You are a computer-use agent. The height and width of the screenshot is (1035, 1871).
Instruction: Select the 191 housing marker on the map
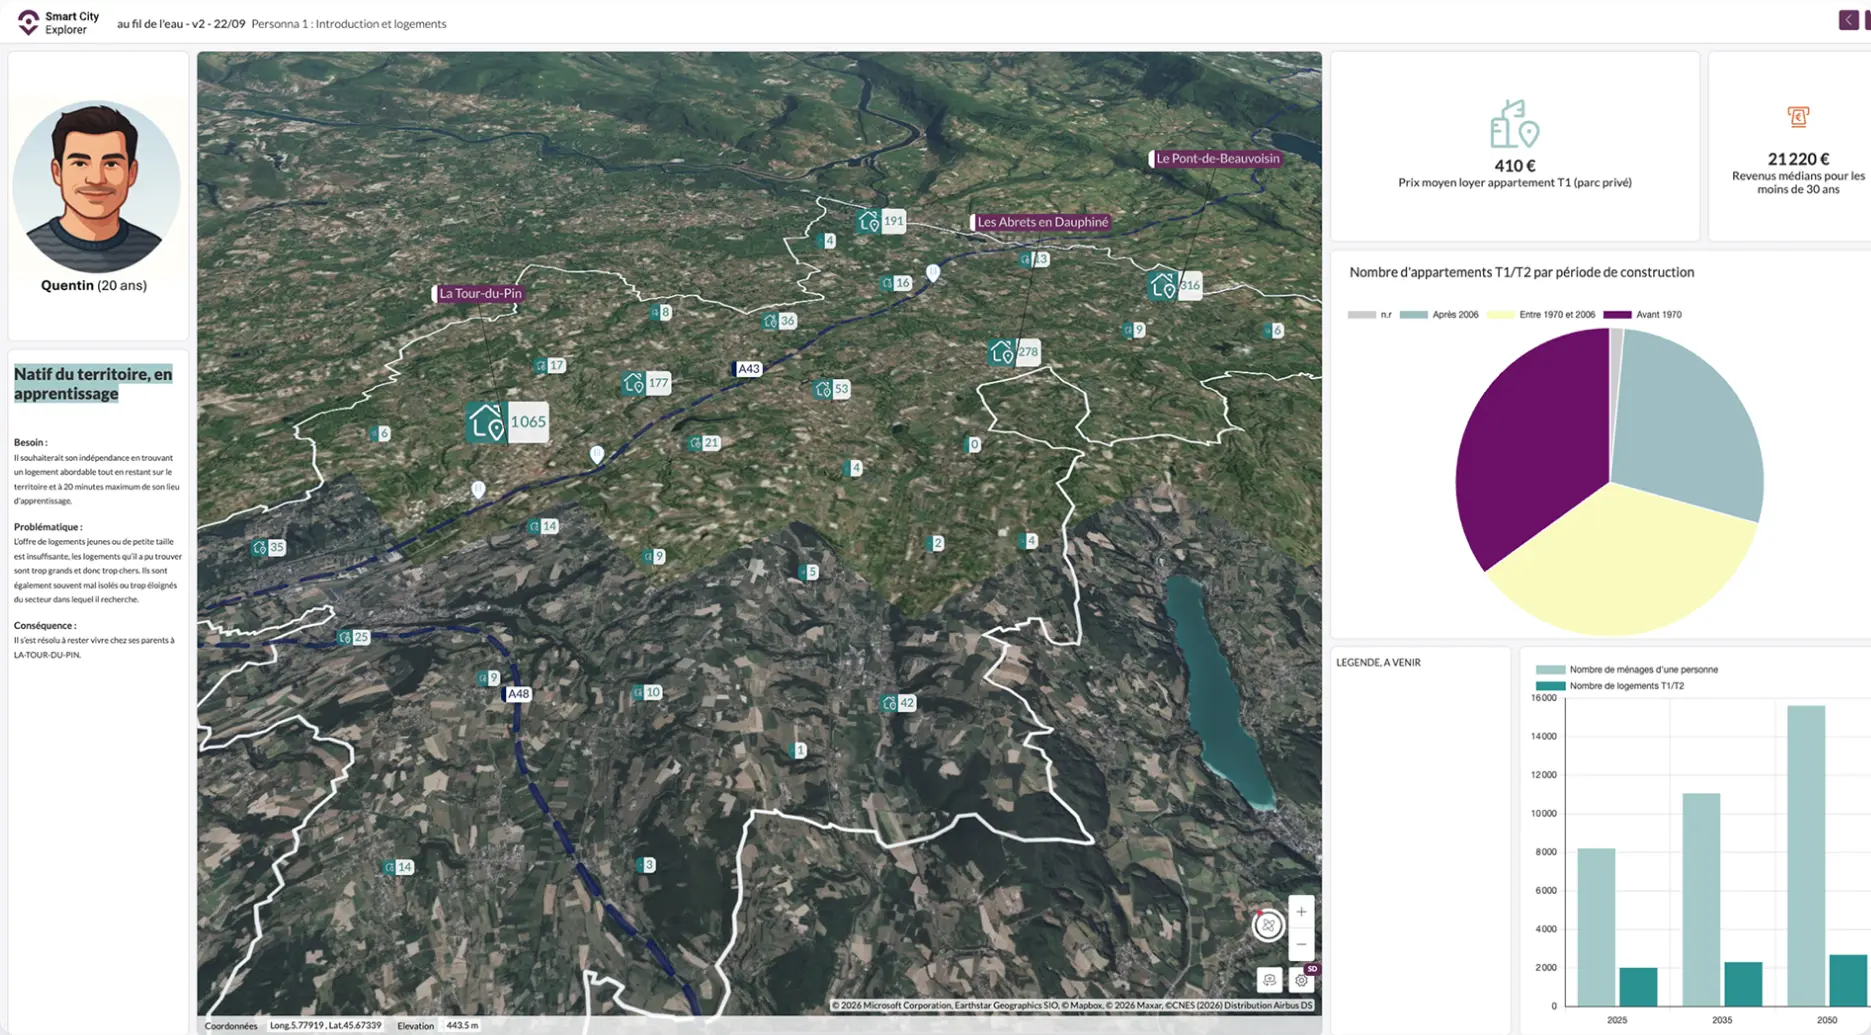tap(881, 221)
